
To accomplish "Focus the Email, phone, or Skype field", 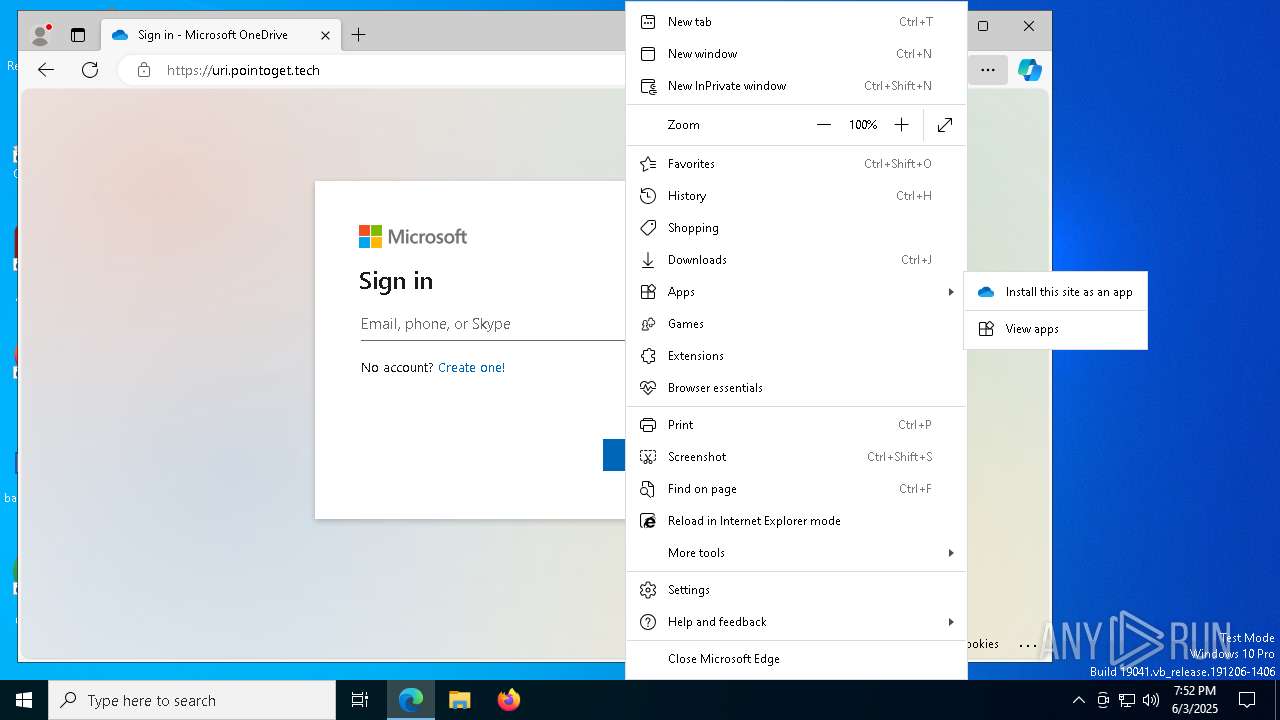I will point(492,324).
